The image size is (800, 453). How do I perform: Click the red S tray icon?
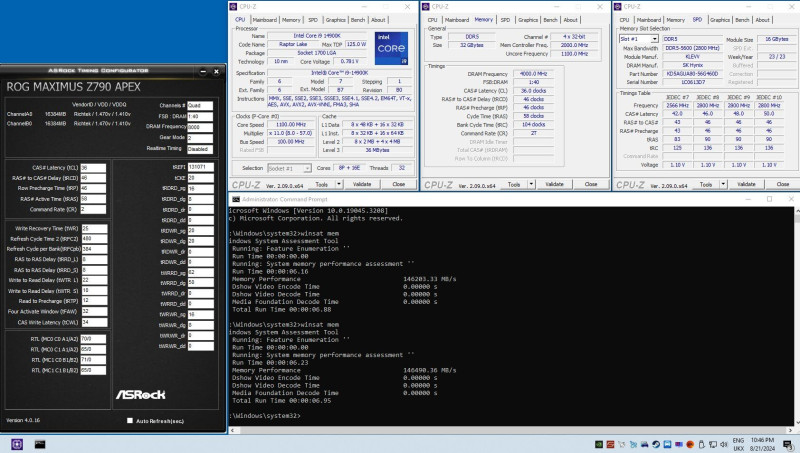pos(610,444)
